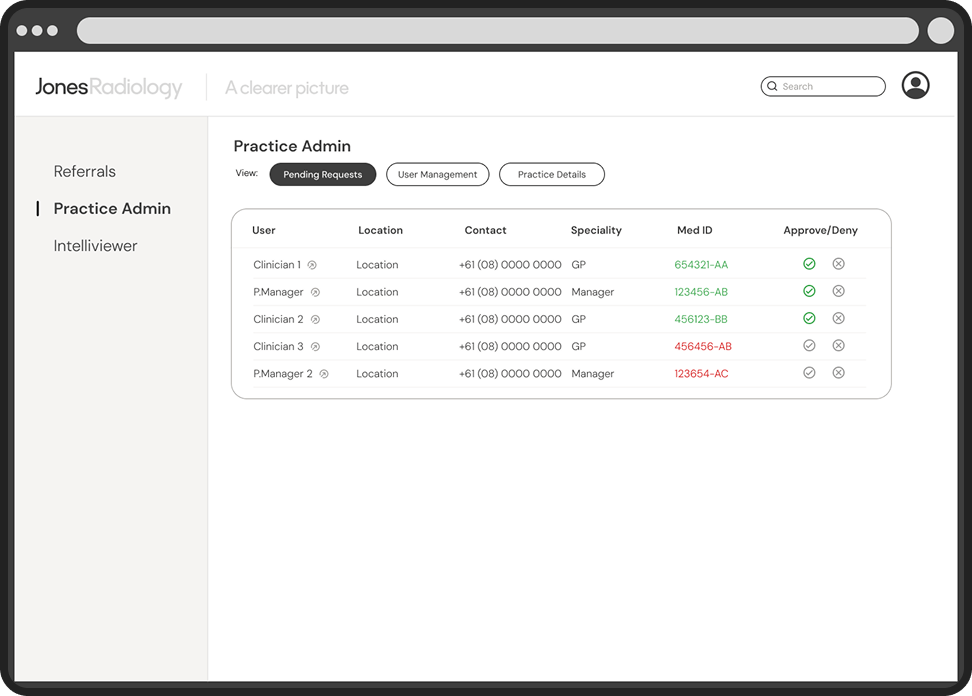972x696 pixels.
Task: Deny Clinician 3 request
Action: [838, 346]
